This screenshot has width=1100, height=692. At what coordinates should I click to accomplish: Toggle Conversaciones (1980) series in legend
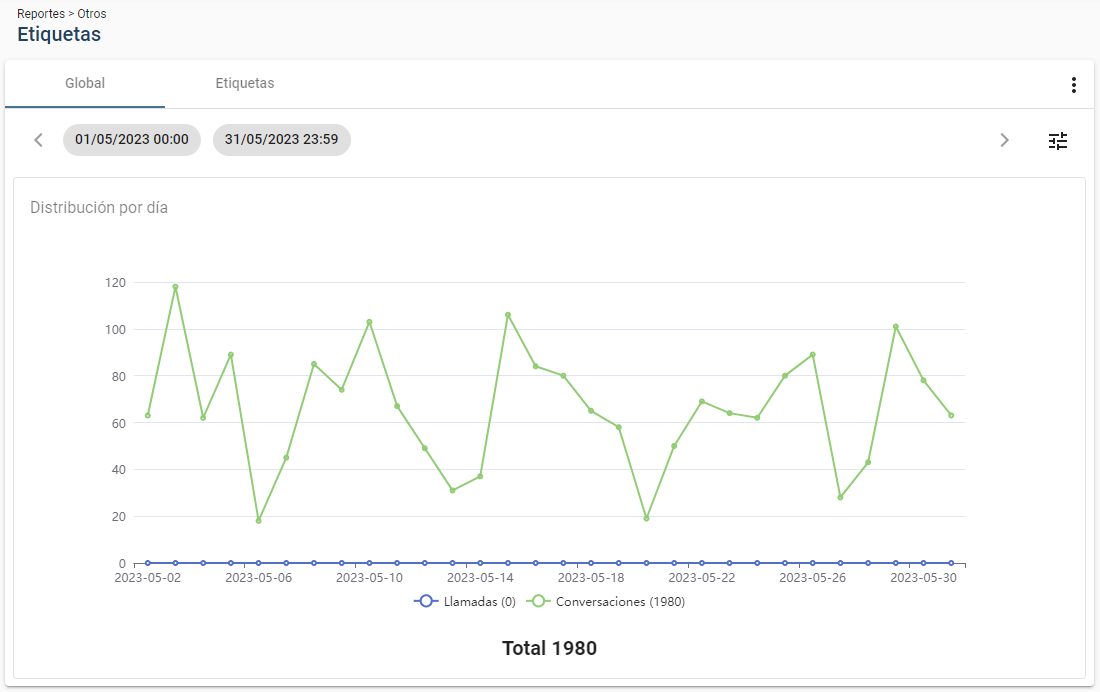(x=605, y=601)
